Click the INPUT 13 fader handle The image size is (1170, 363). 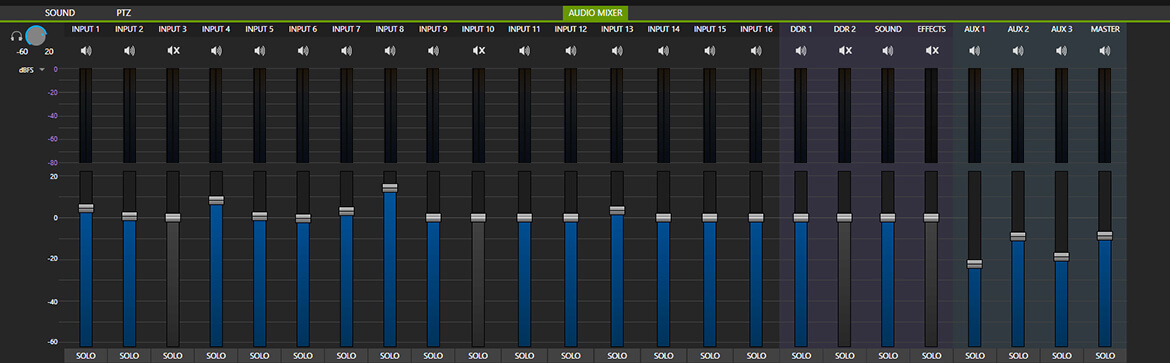click(x=617, y=210)
